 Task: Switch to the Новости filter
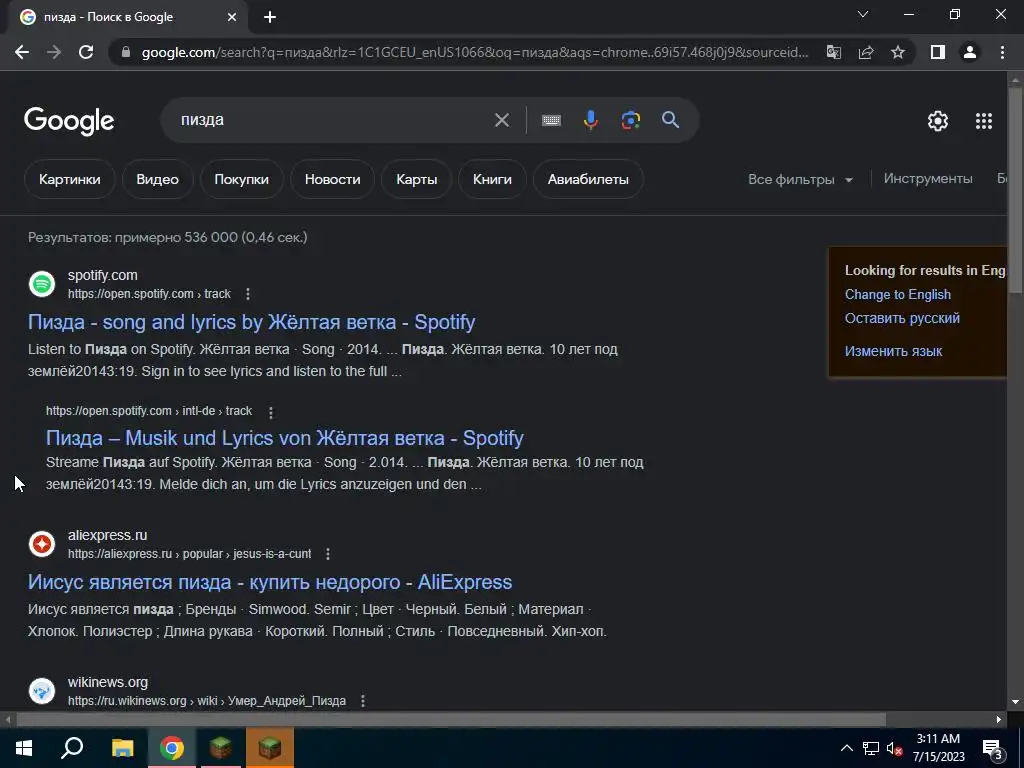(x=332, y=179)
